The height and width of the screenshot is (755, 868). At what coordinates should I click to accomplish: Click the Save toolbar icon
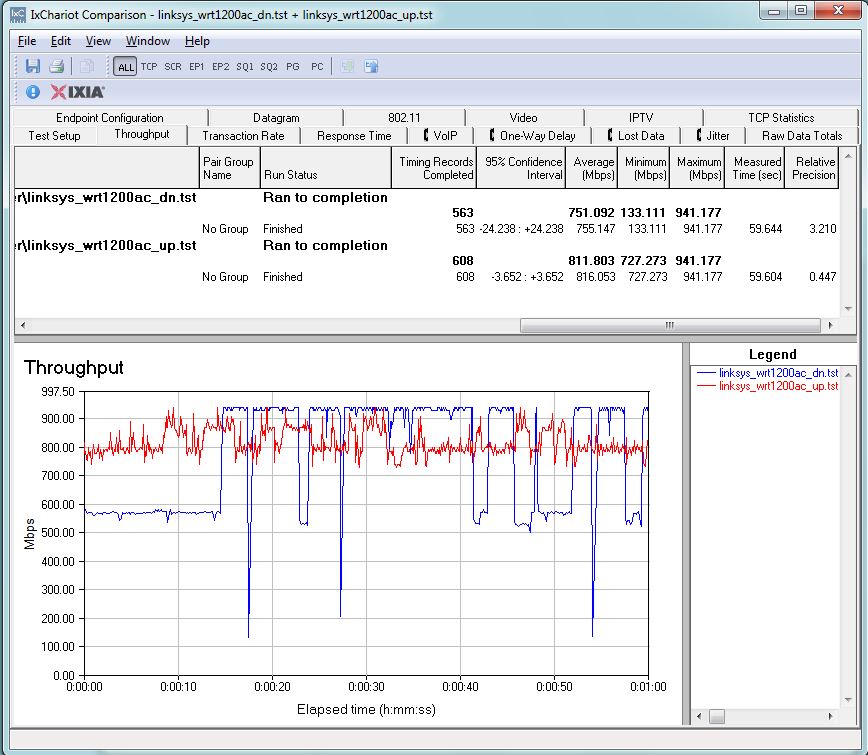[33, 66]
